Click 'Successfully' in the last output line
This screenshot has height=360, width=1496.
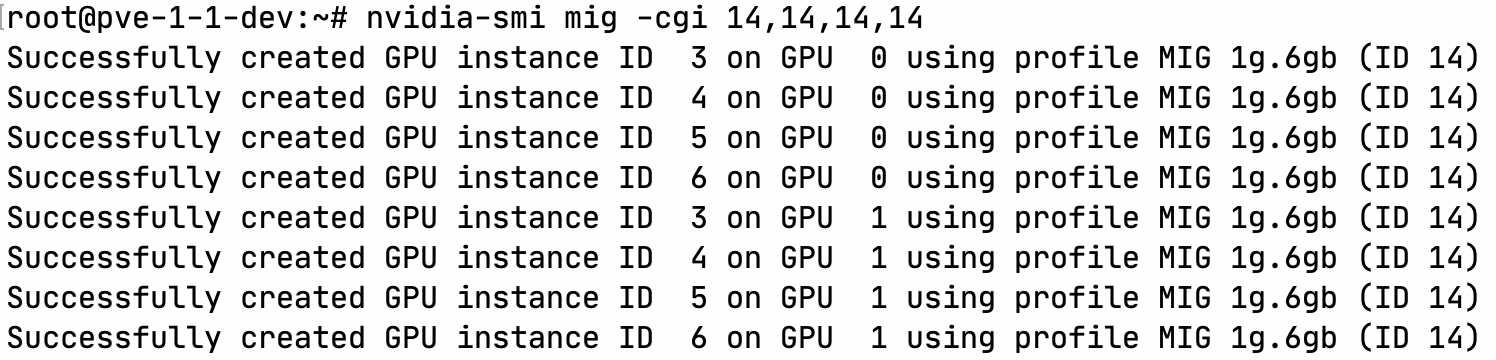pos(113,340)
